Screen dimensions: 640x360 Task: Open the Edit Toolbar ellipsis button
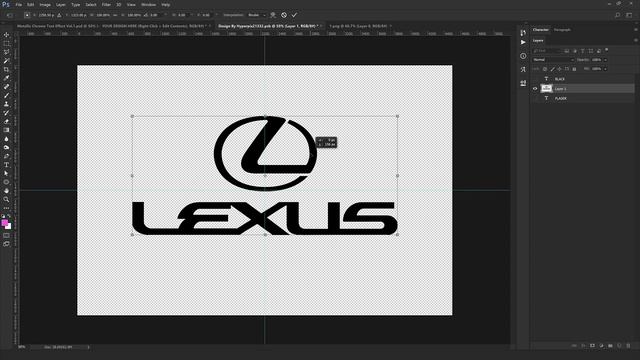tap(6, 208)
